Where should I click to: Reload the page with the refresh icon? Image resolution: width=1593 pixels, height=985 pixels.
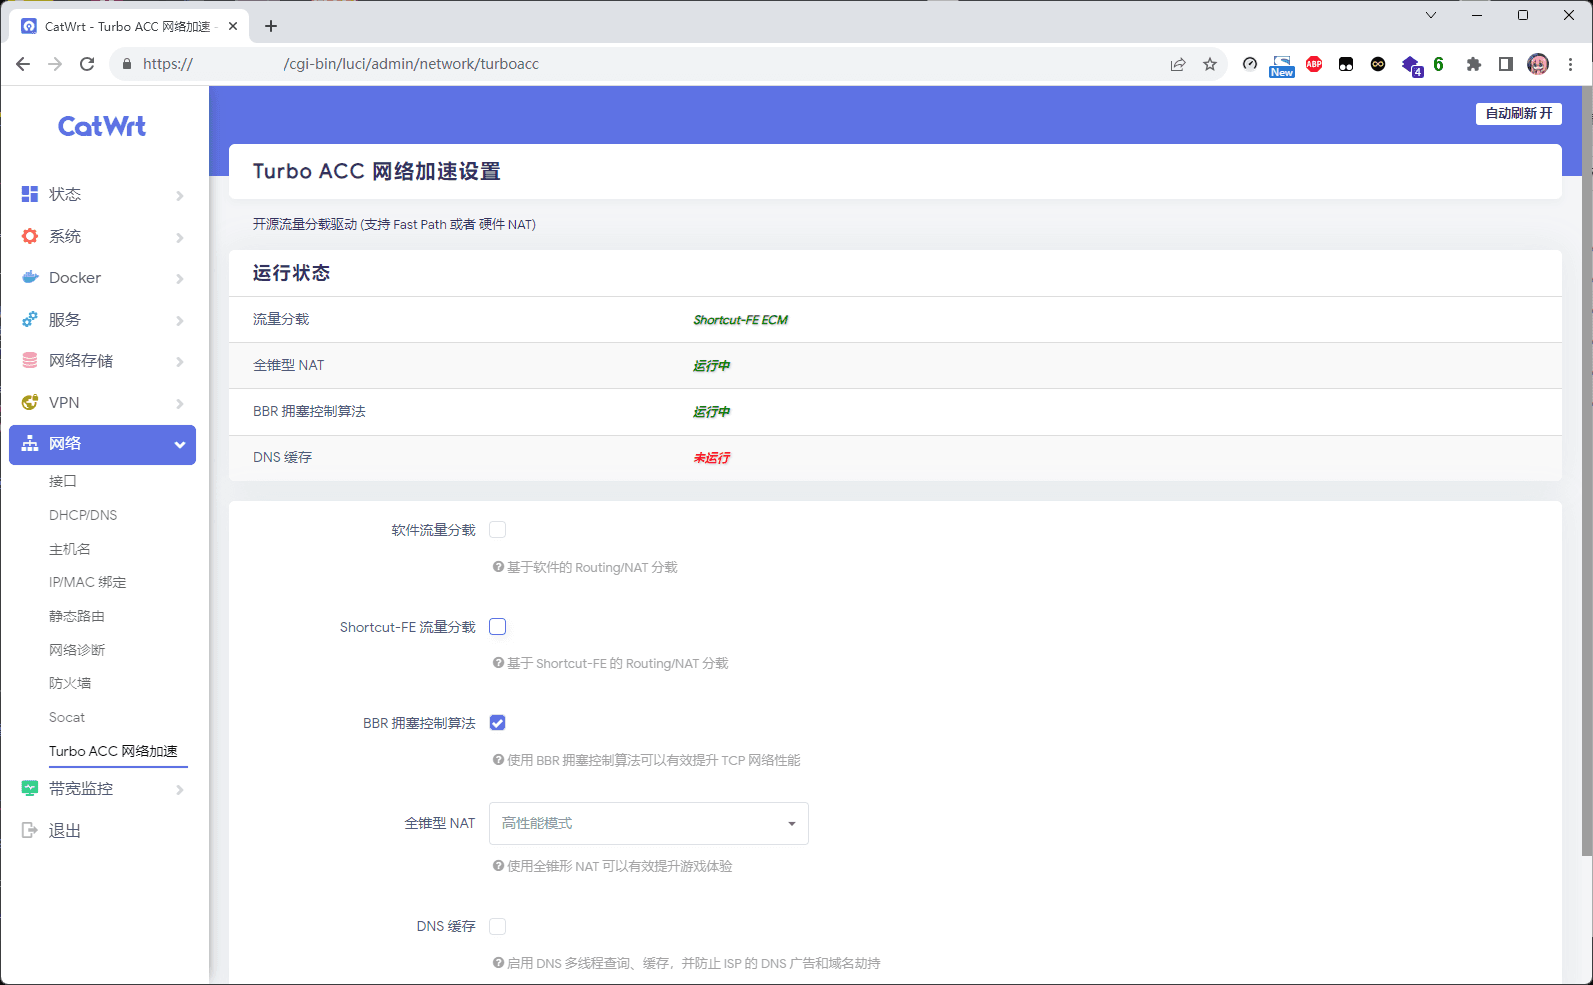point(87,64)
